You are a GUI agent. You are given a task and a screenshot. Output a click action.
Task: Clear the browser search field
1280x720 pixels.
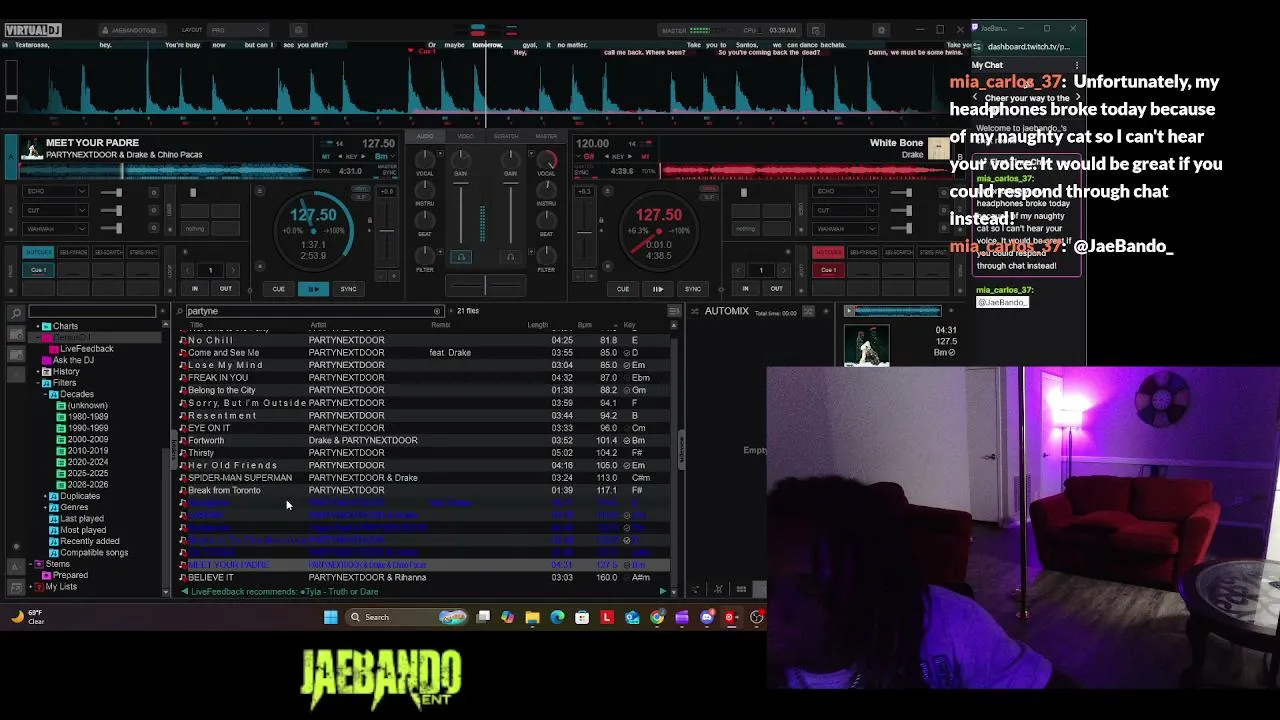pyautogui.click(x=437, y=311)
